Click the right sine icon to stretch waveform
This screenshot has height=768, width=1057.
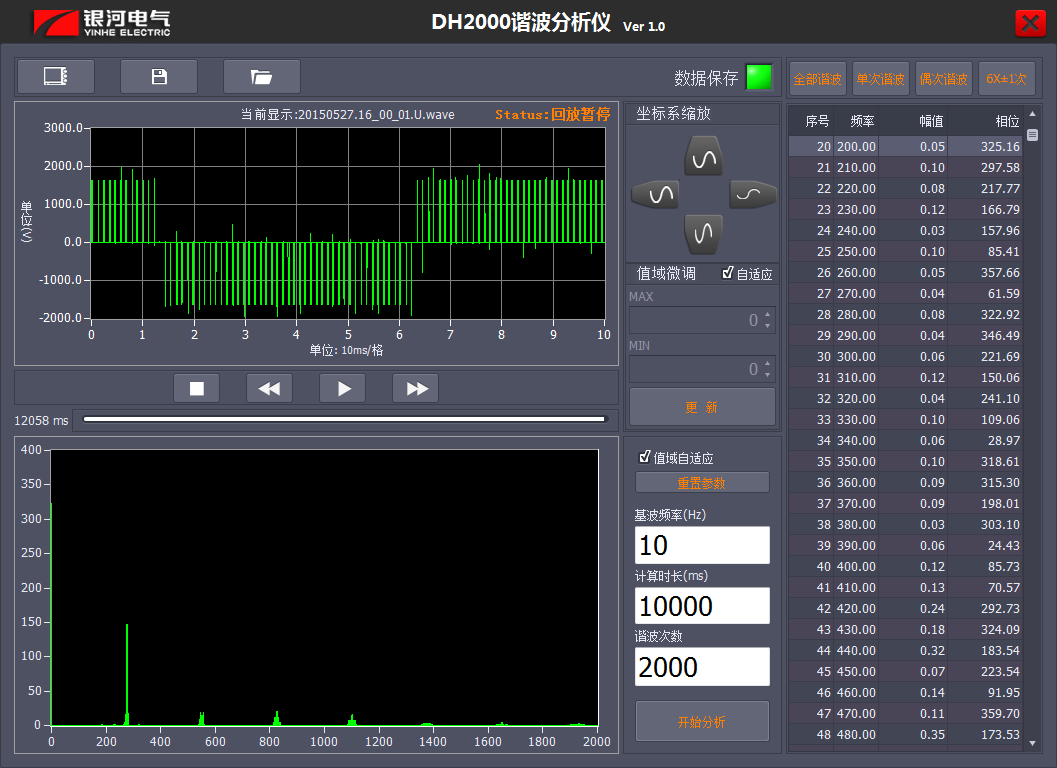(750, 194)
